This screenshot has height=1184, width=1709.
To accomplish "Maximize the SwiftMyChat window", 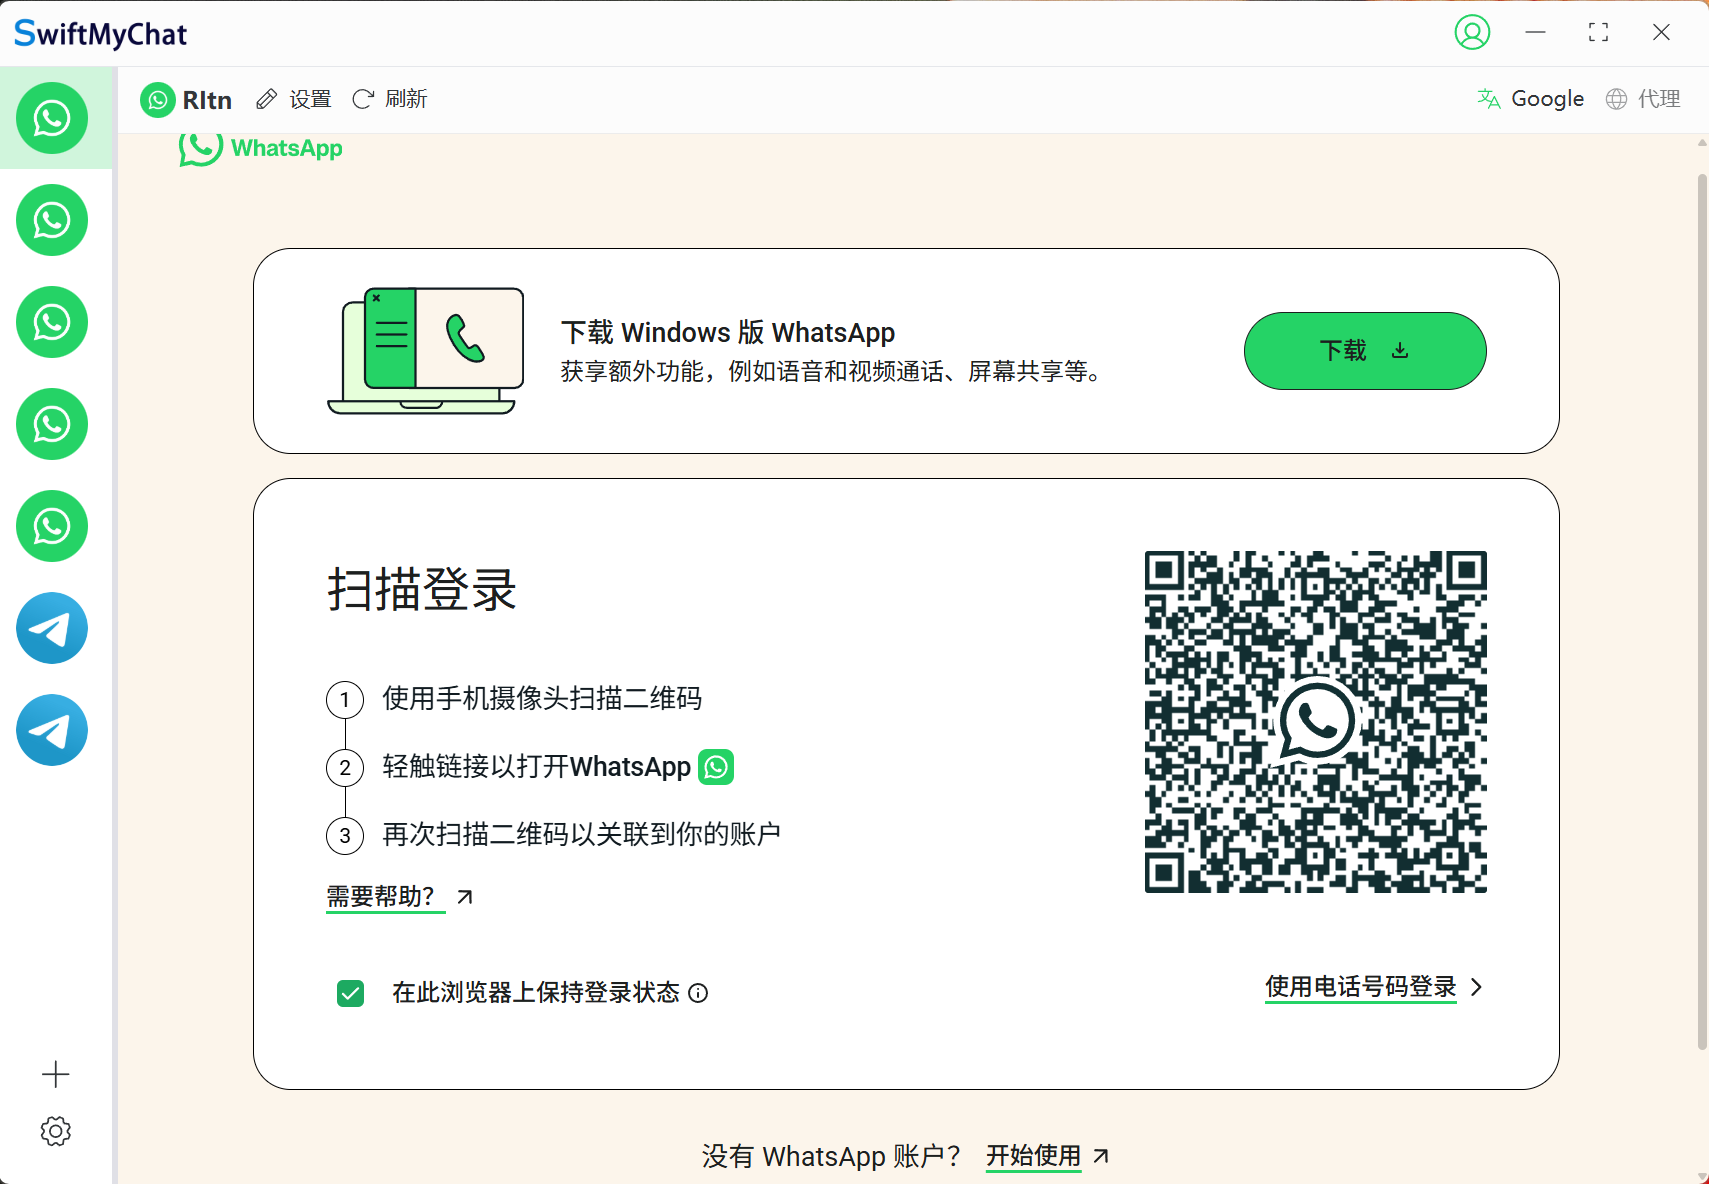I will (1598, 32).
